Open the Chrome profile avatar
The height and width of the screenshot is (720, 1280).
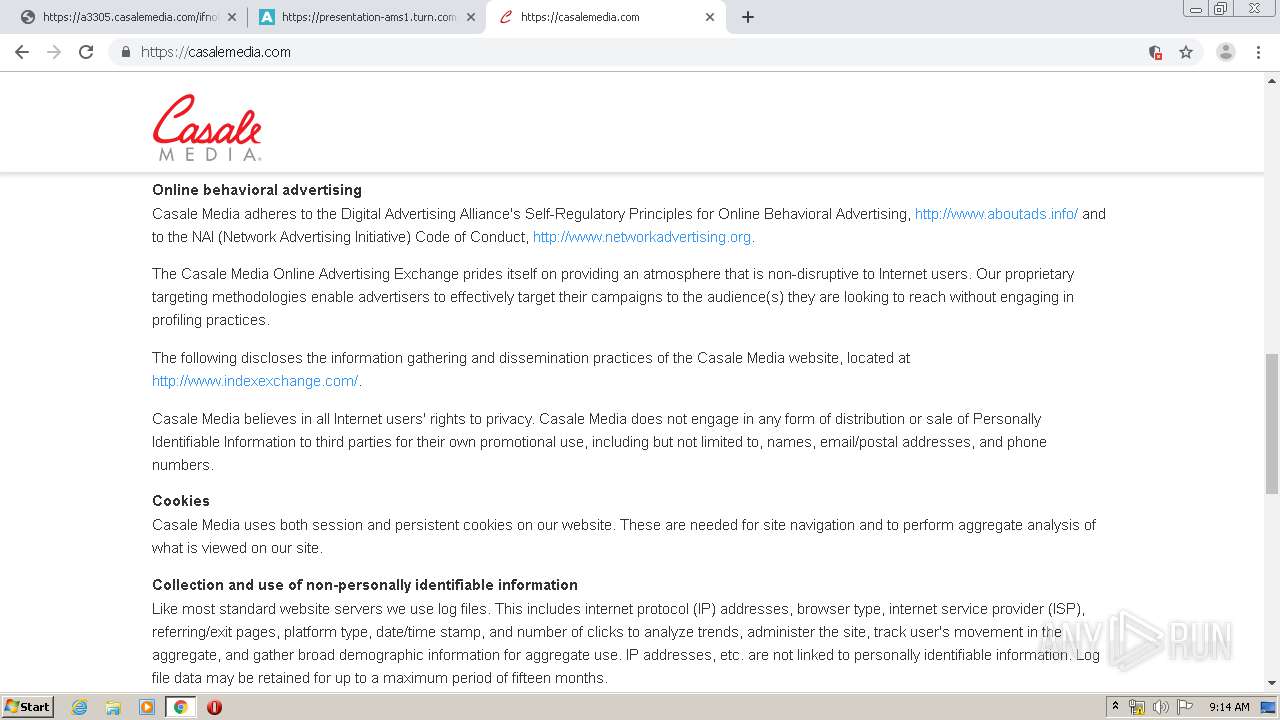coord(1226,52)
